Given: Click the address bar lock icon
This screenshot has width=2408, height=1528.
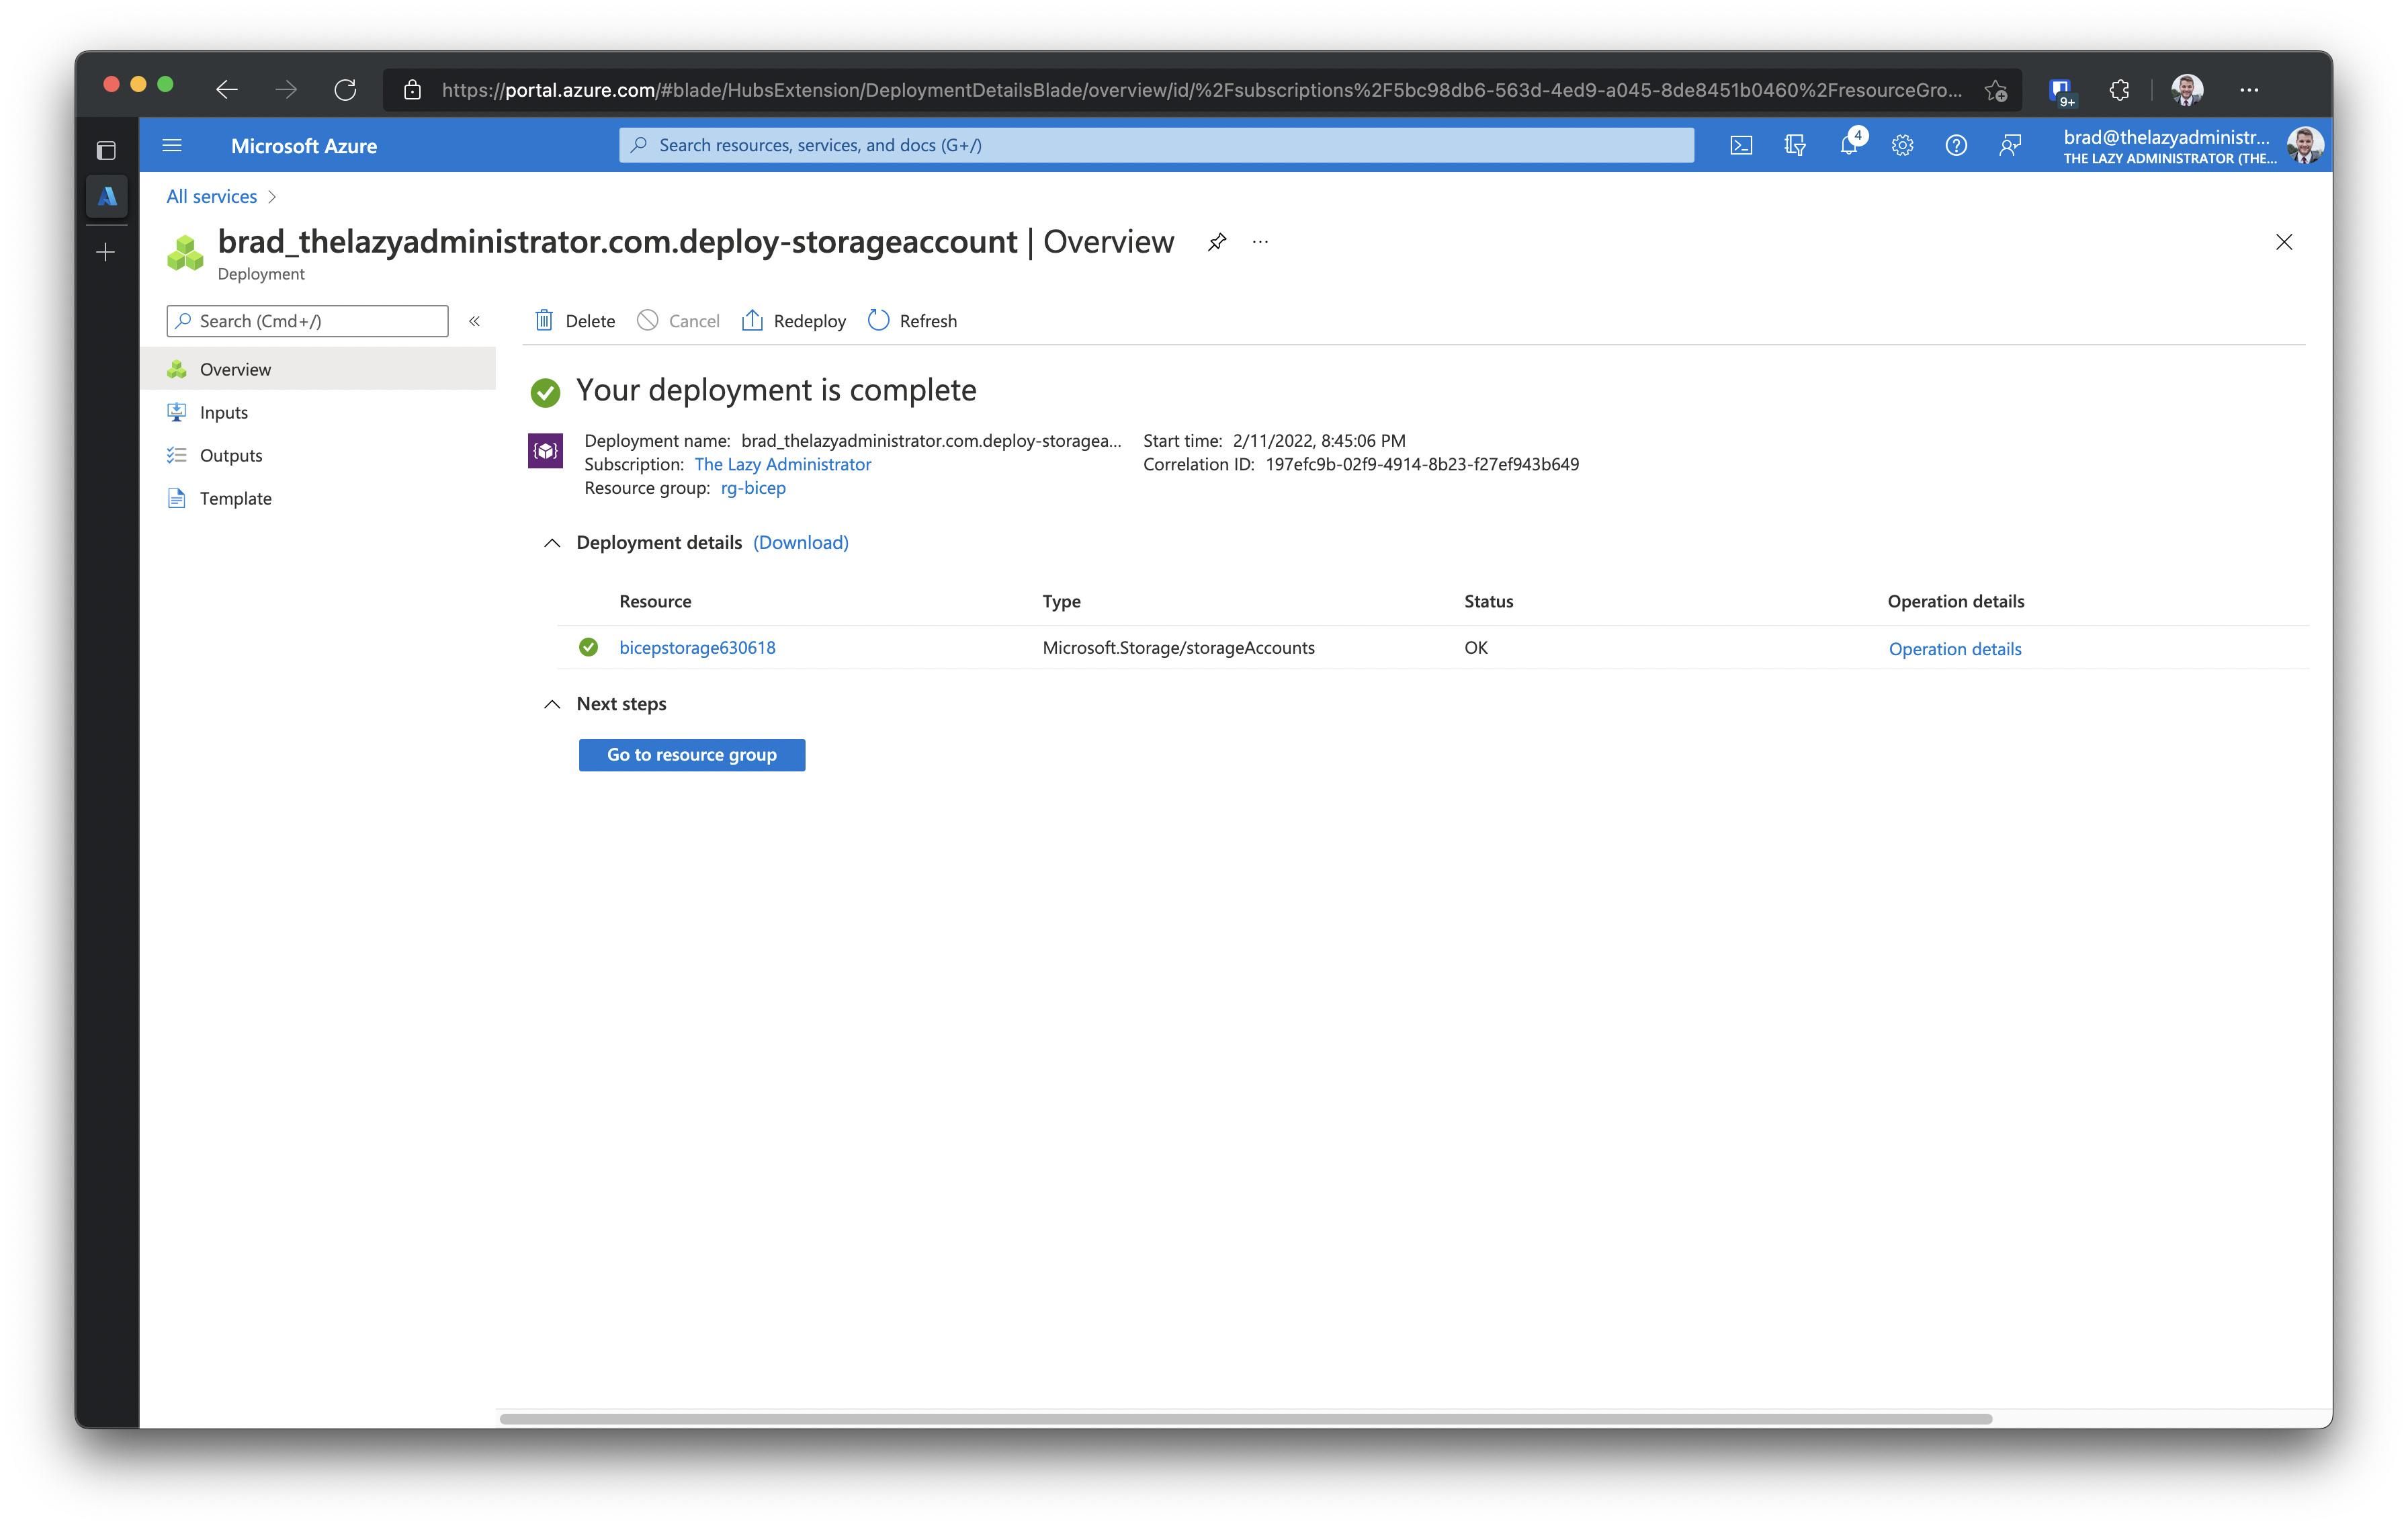Looking at the screenshot, I should [x=412, y=90].
